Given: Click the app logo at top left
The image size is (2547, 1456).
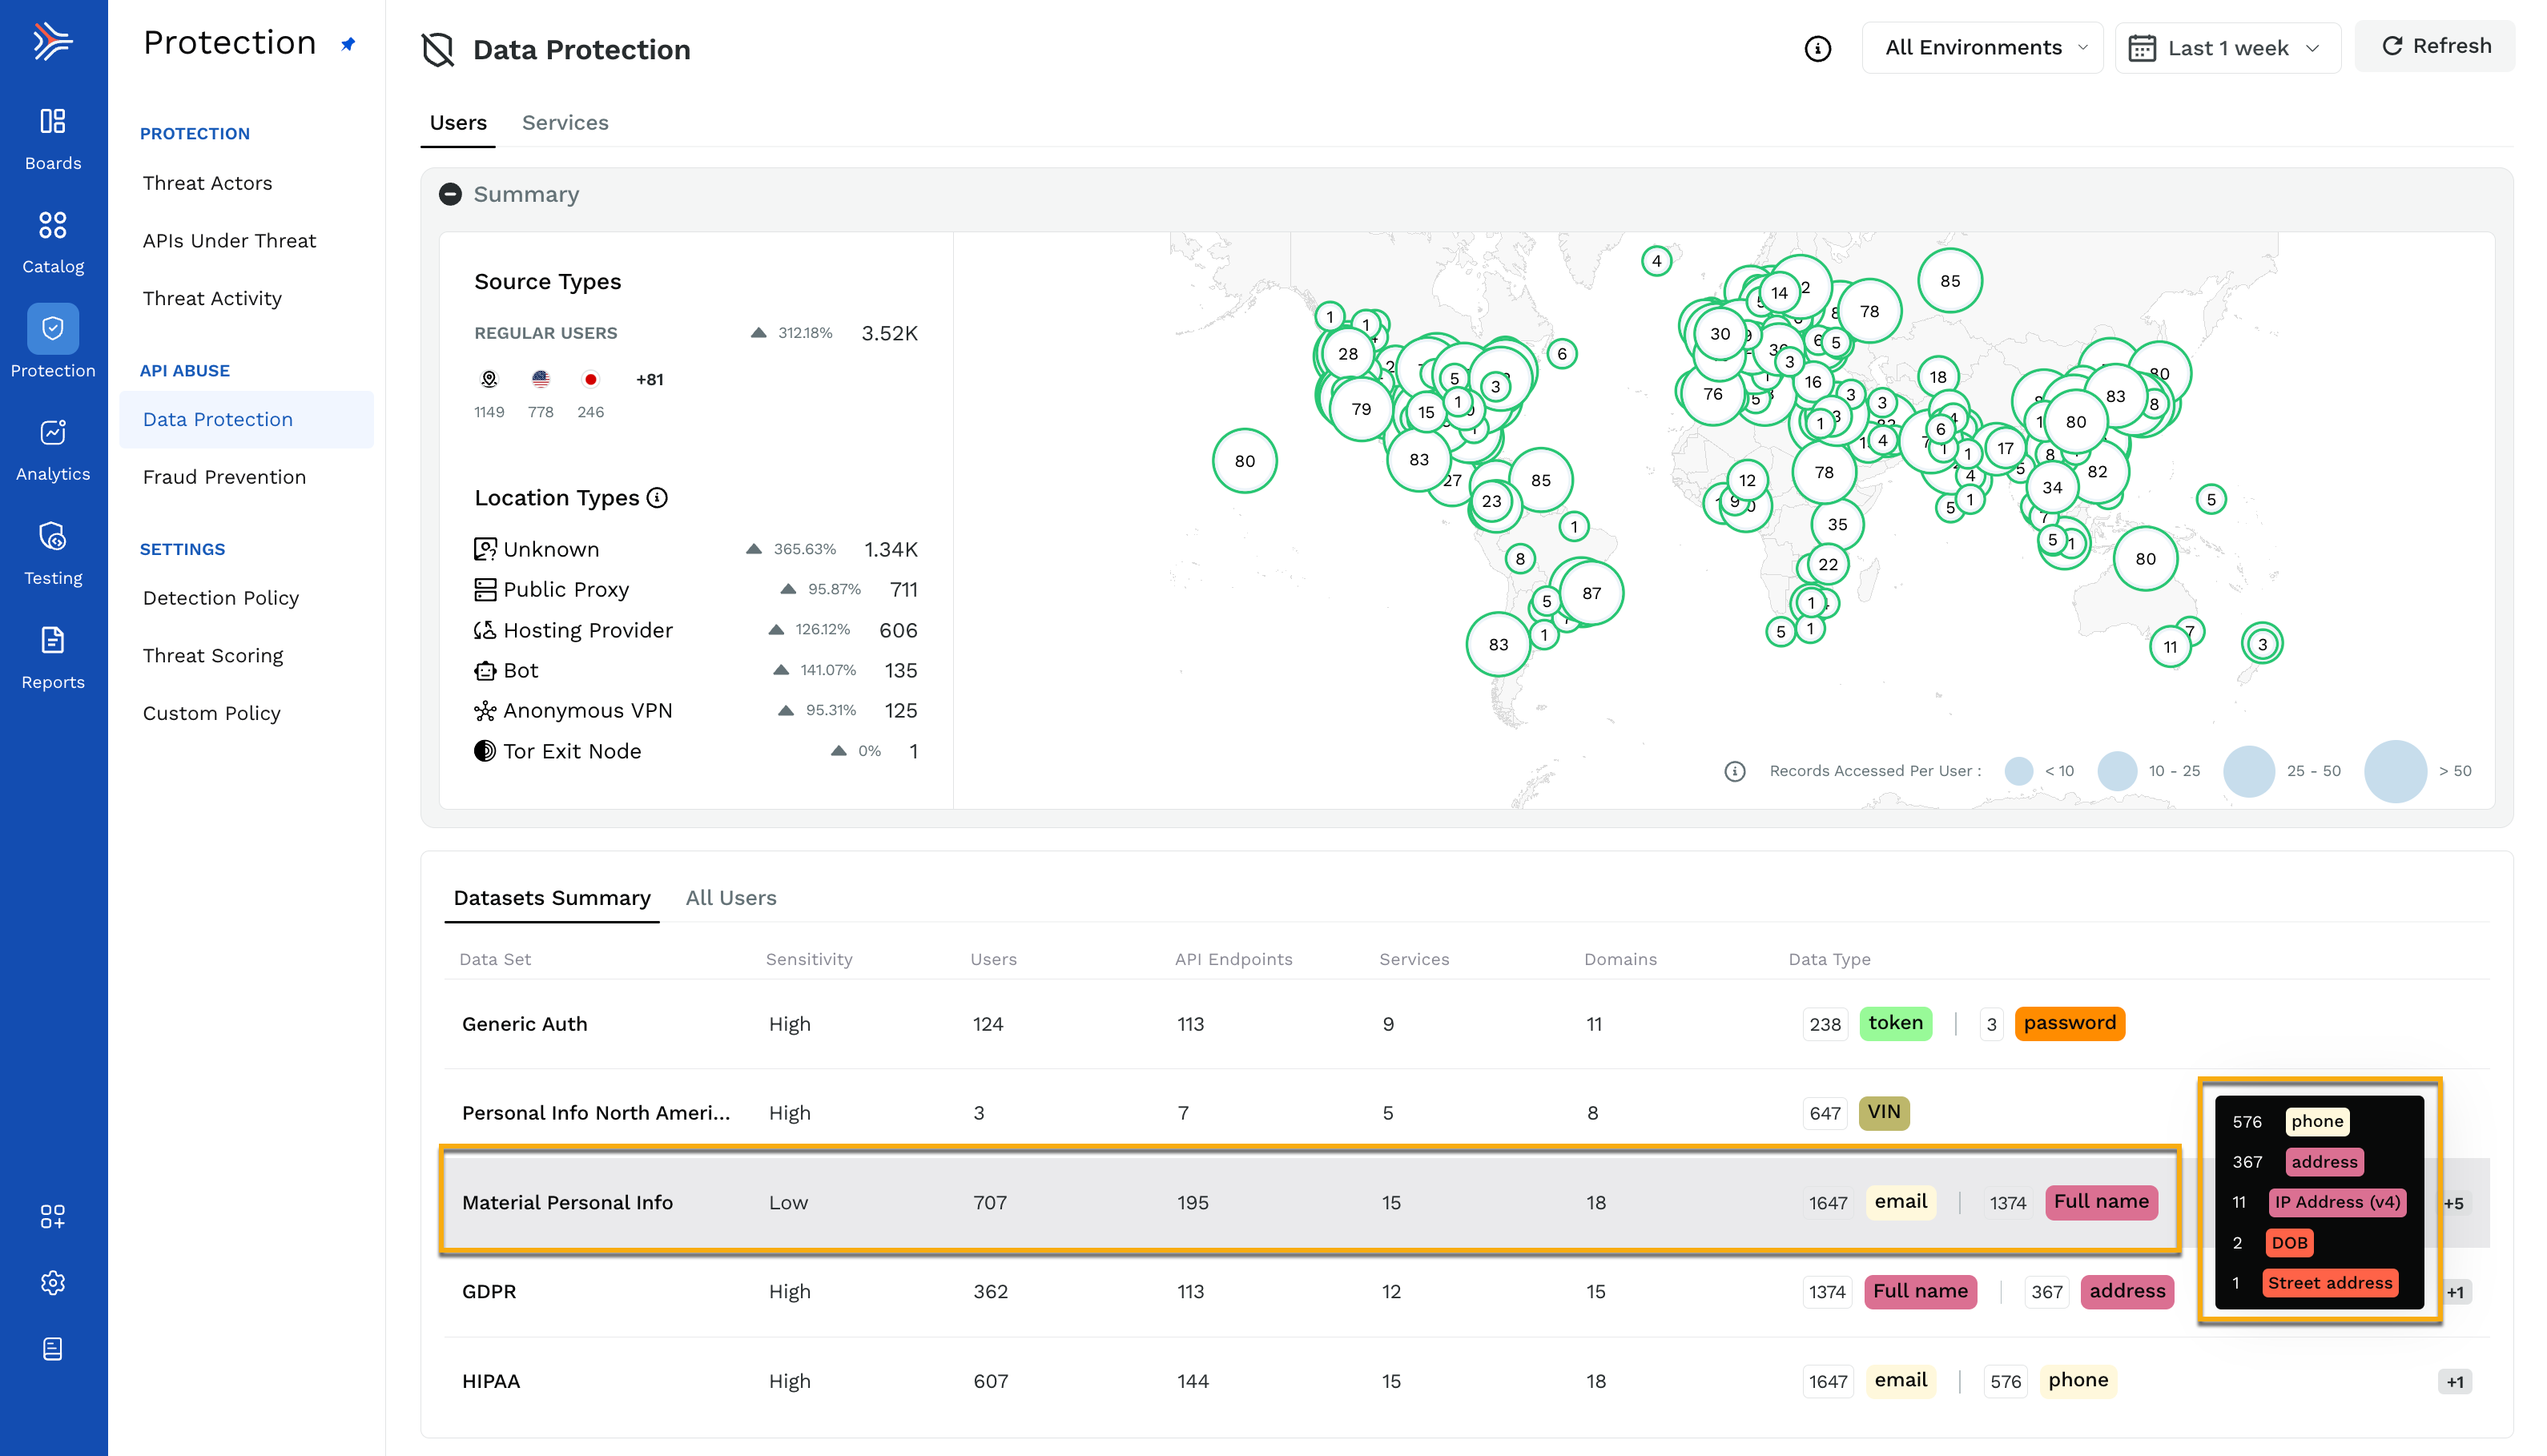Looking at the screenshot, I should (x=53, y=41).
